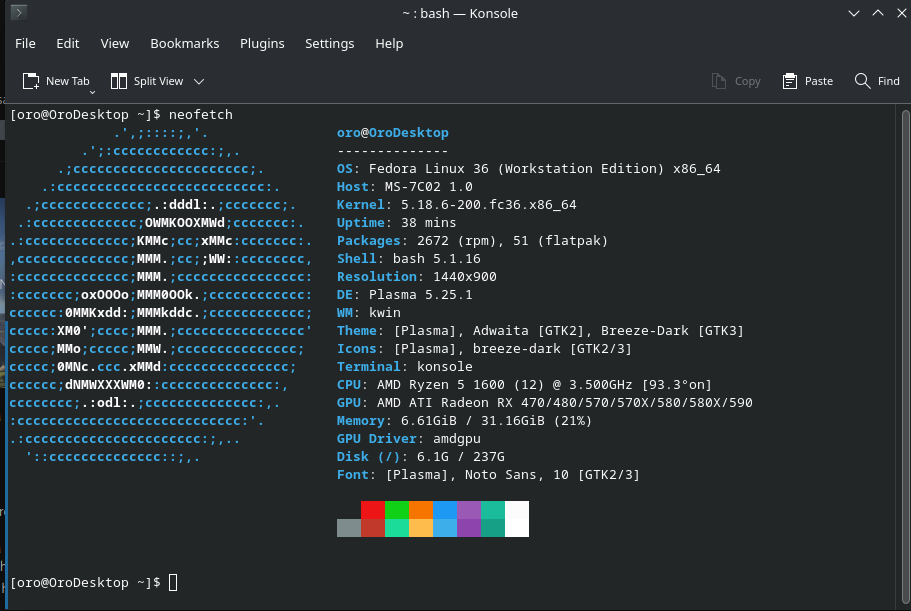Click the Copy toolbar icon
The image size is (911, 611).
click(719, 81)
